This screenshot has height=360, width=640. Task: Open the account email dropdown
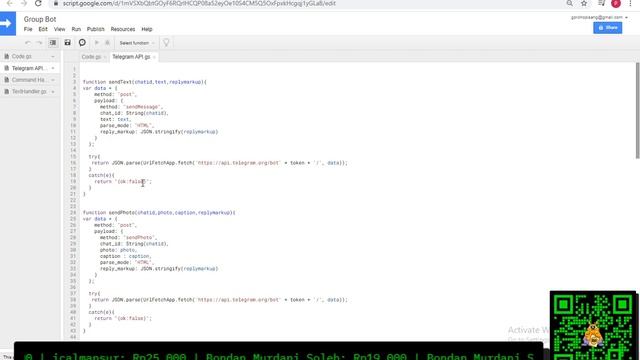coord(599,18)
